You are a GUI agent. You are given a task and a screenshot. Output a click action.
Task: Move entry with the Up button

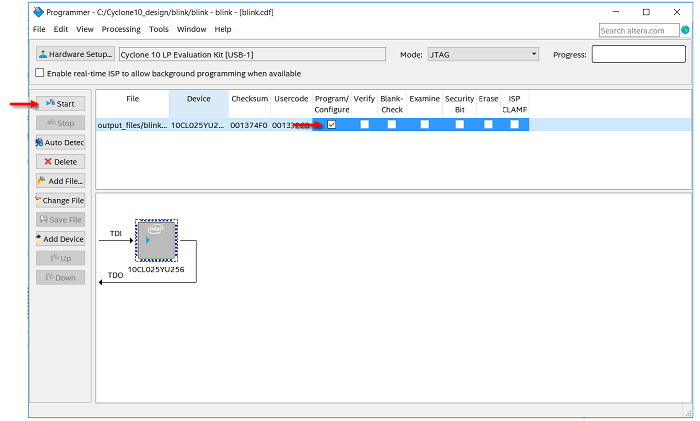point(60,258)
